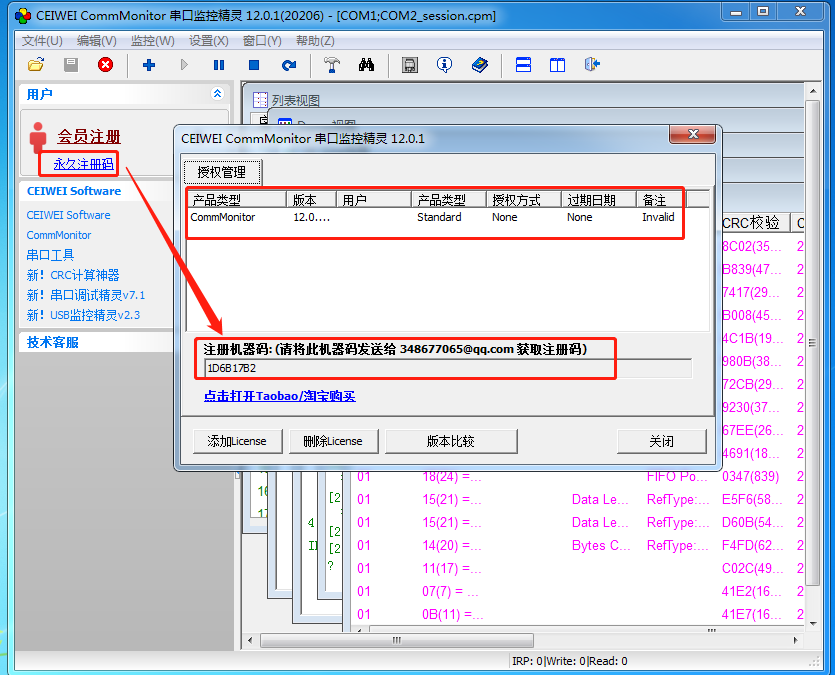This screenshot has height=675, width=835.
Task: Click machine code field 1D6B17B2
Action: [x=448, y=368]
